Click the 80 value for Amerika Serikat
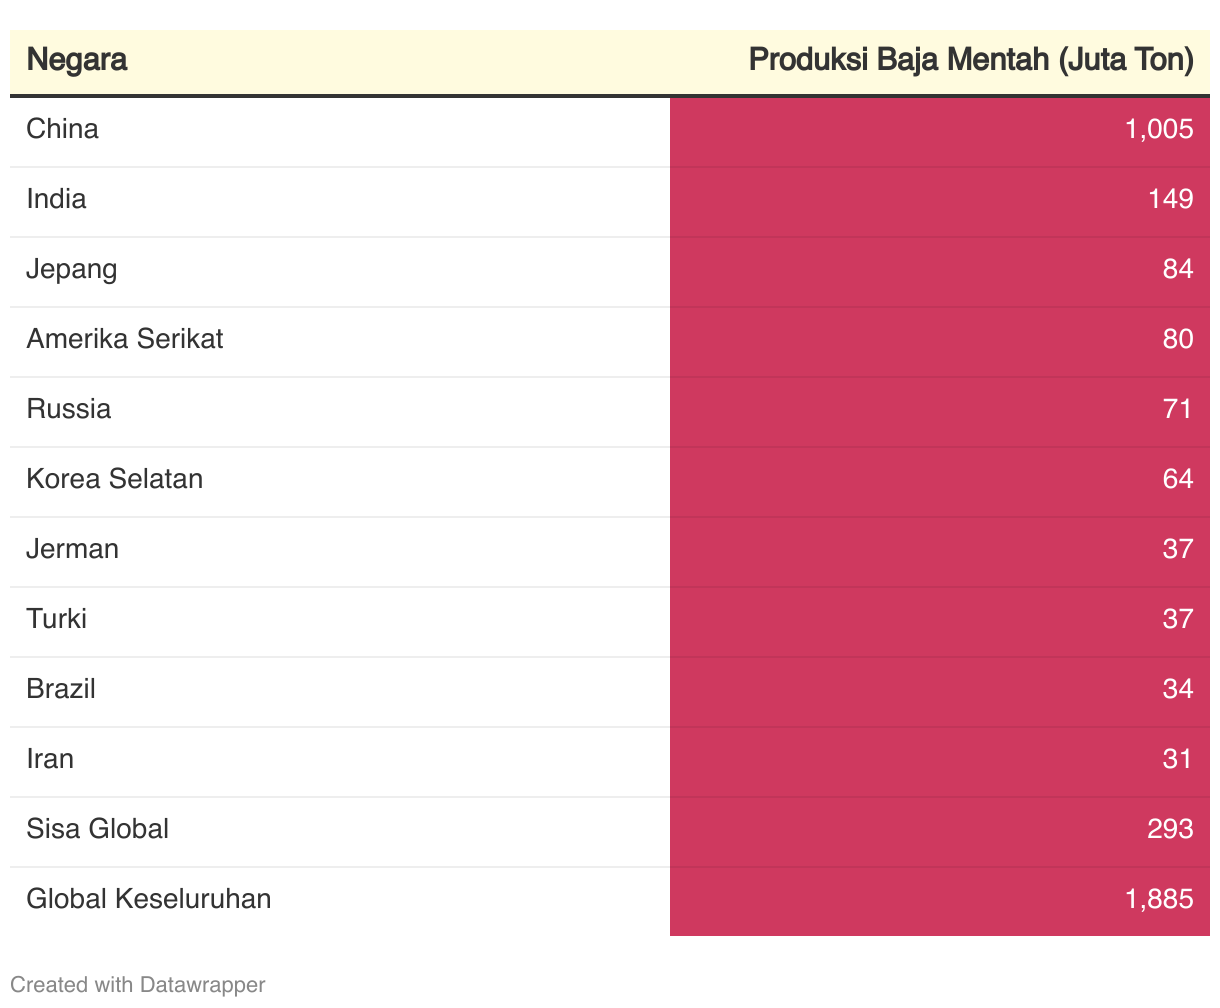This screenshot has width=1220, height=1008. pos(1177,339)
